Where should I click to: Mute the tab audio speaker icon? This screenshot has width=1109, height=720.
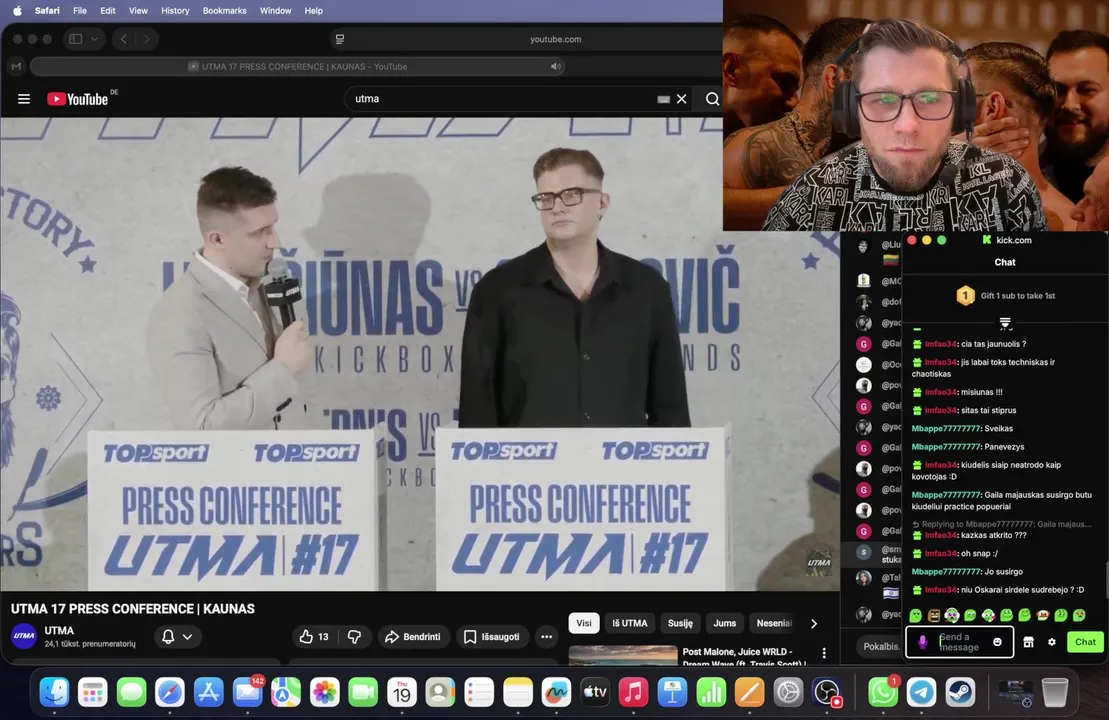(556, 66)
